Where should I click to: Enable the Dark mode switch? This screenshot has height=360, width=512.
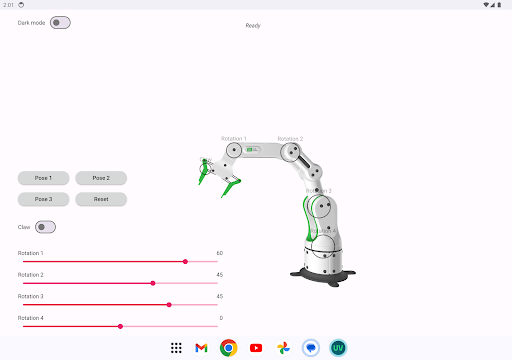tap(60, 23)
